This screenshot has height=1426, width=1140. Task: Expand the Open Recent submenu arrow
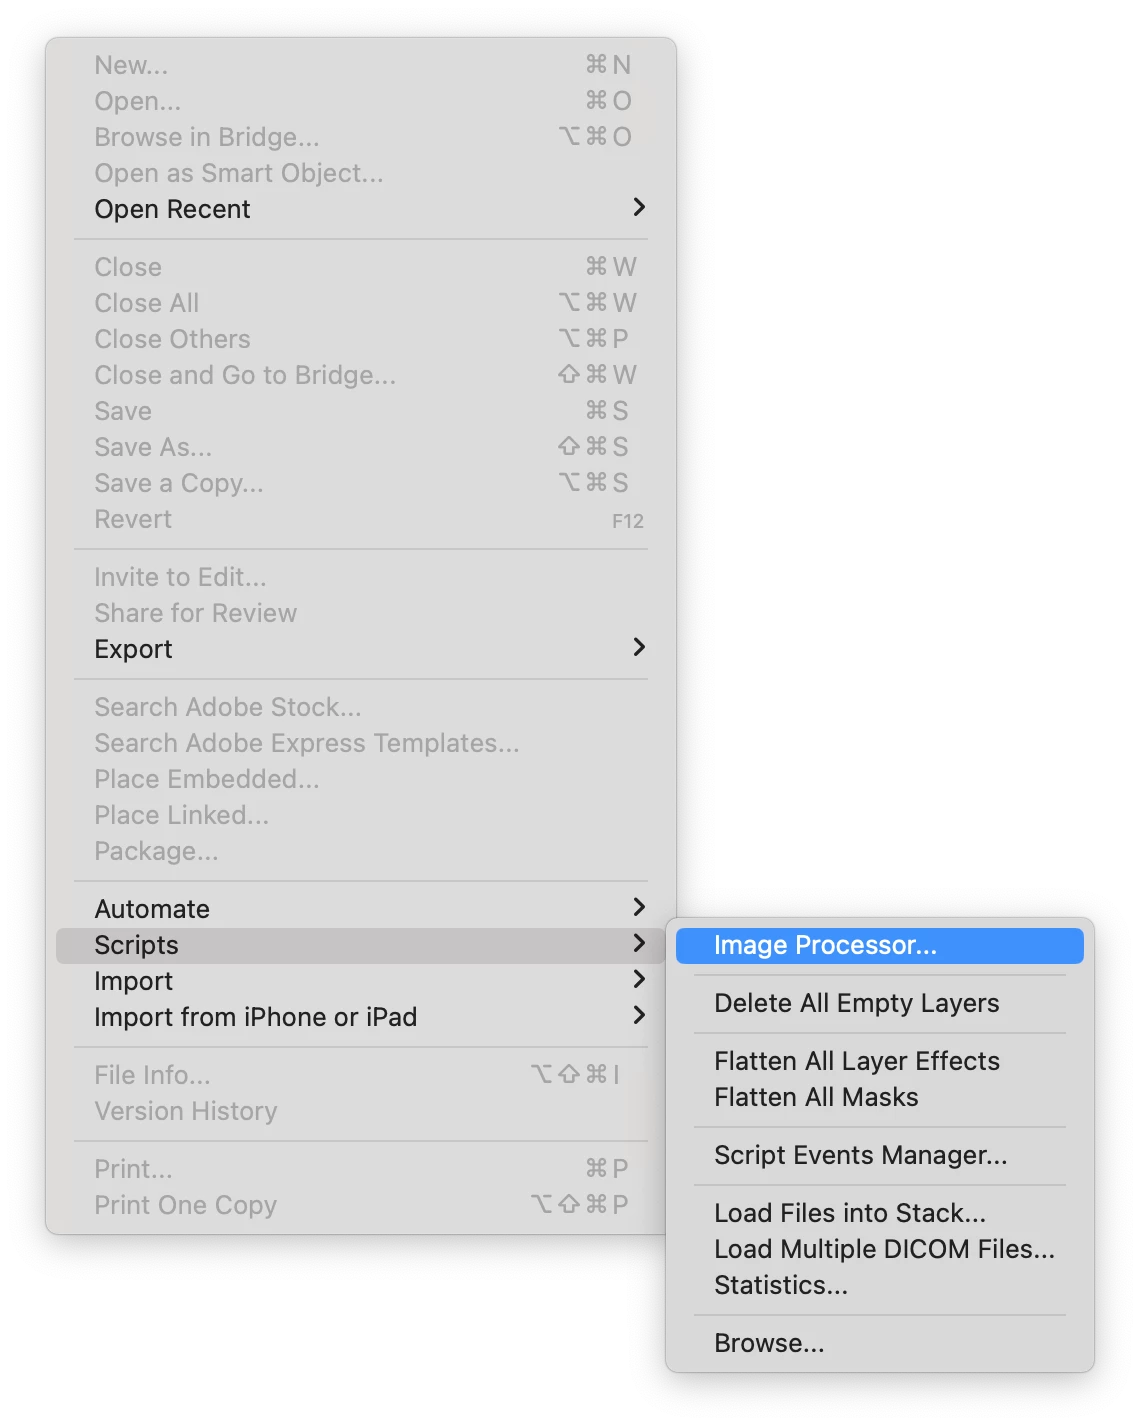[639, 207]
